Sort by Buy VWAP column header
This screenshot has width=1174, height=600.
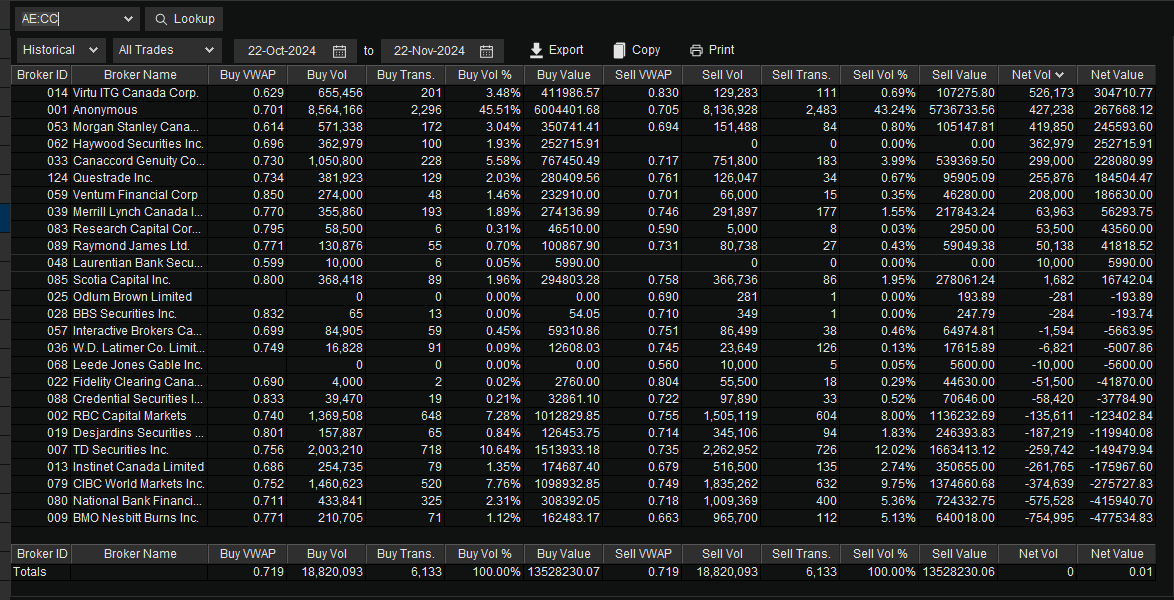tap(247, 75)
